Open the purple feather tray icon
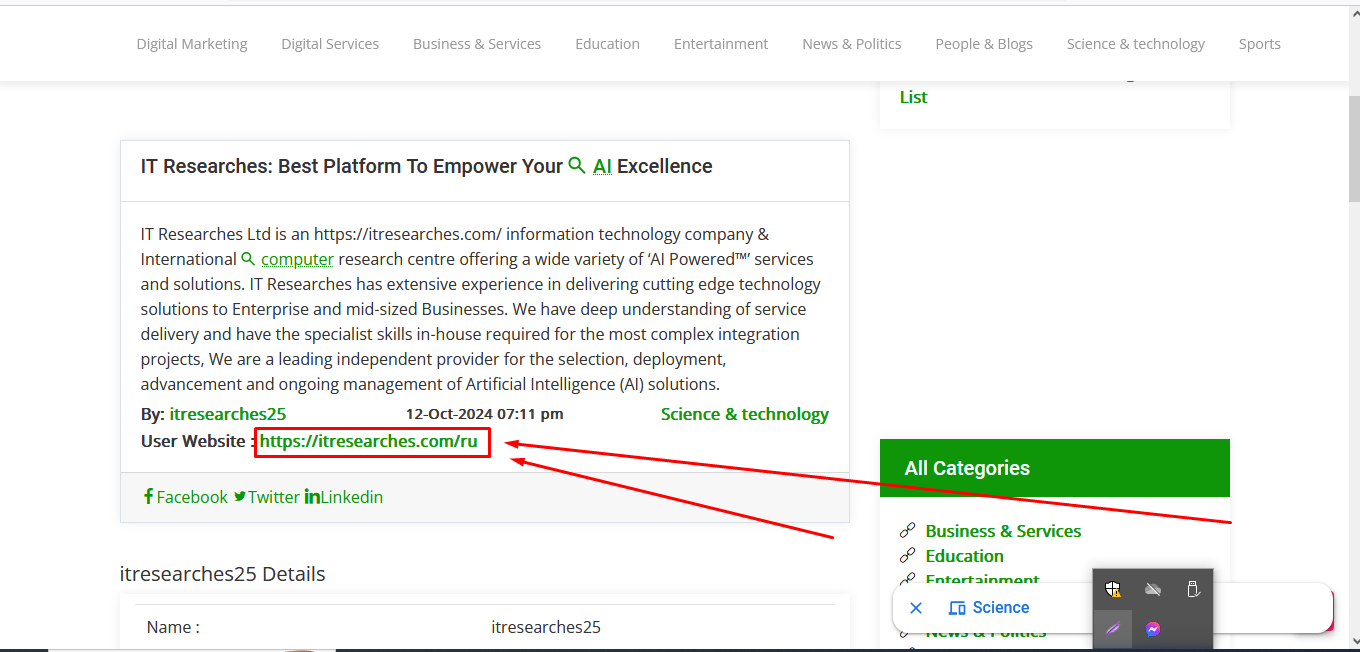The height and width of the screenshot is (652, 1360). click(1113, 629)
